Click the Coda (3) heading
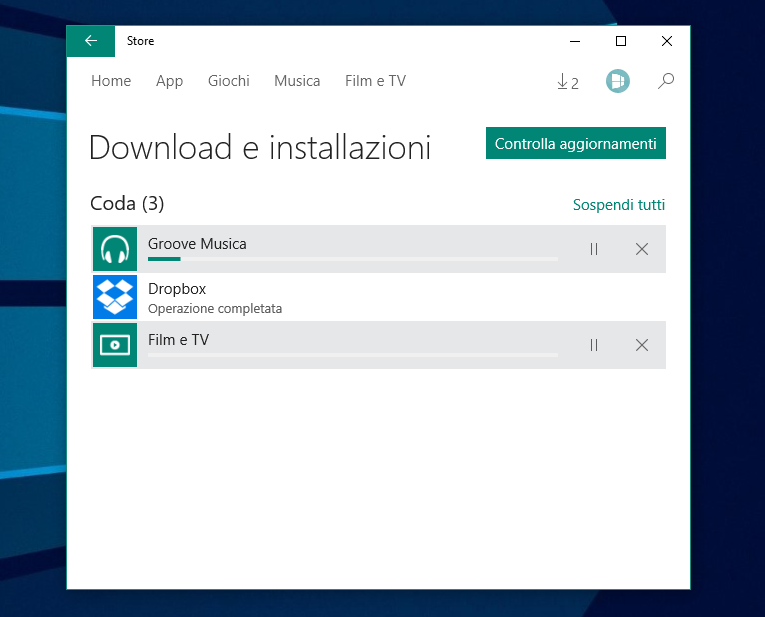This screenshot has height=617, width=765. (x=127, y=204)
